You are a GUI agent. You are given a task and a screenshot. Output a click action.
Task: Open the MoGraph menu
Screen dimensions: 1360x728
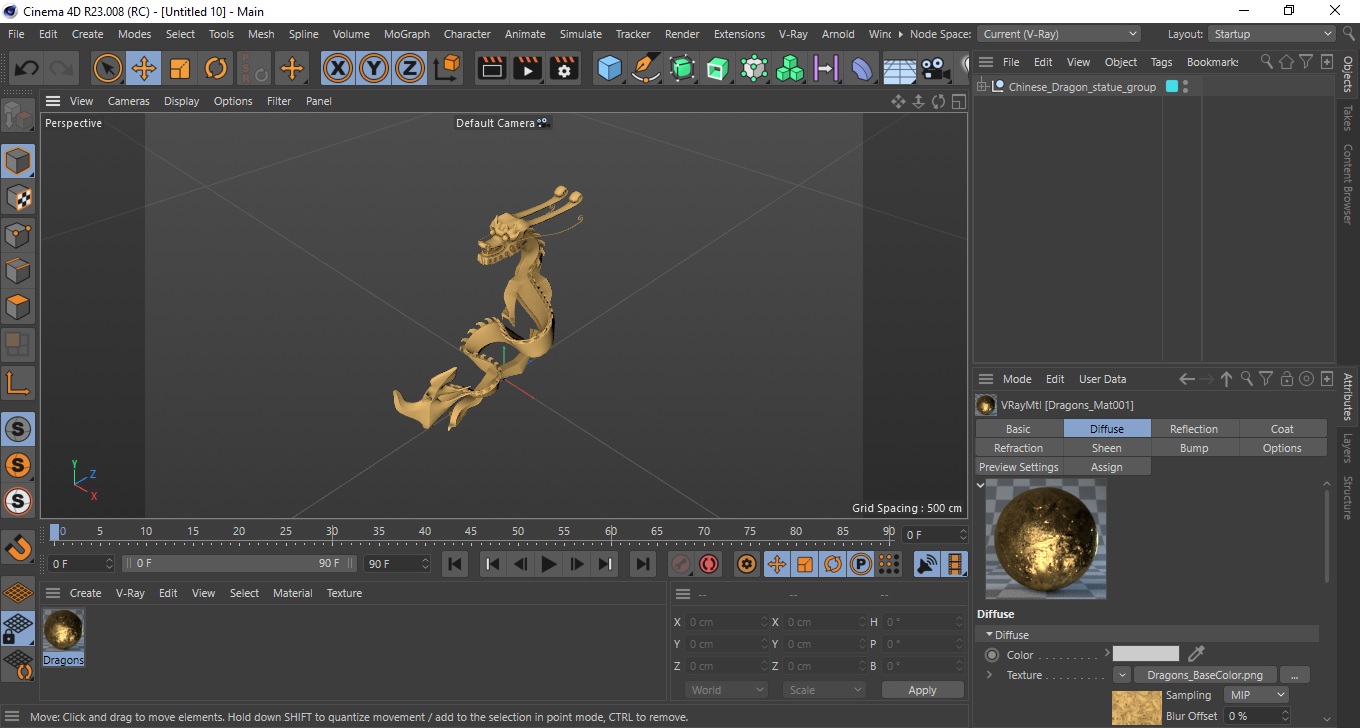pos(406,34)
